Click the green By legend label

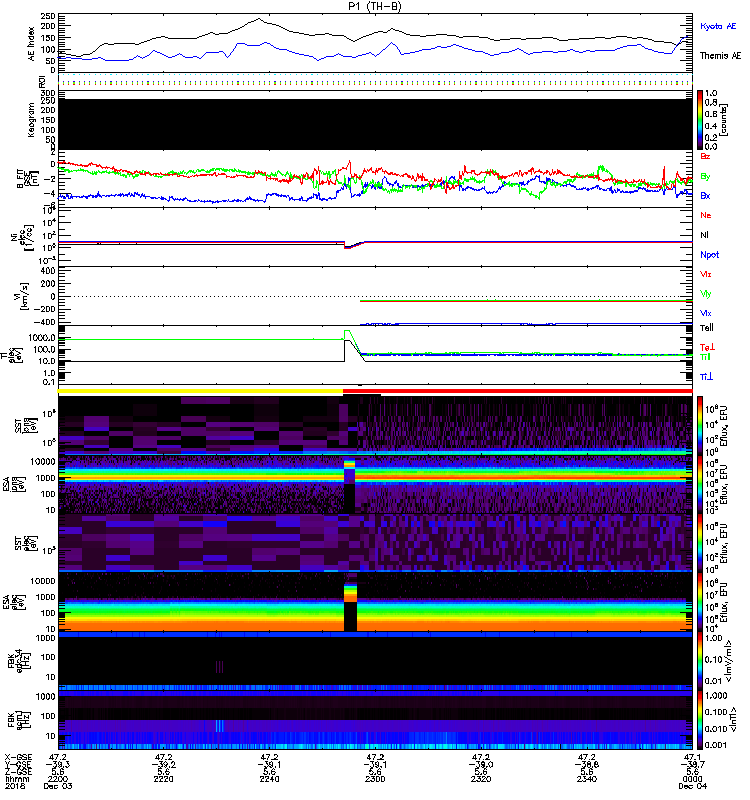[705, 177]
